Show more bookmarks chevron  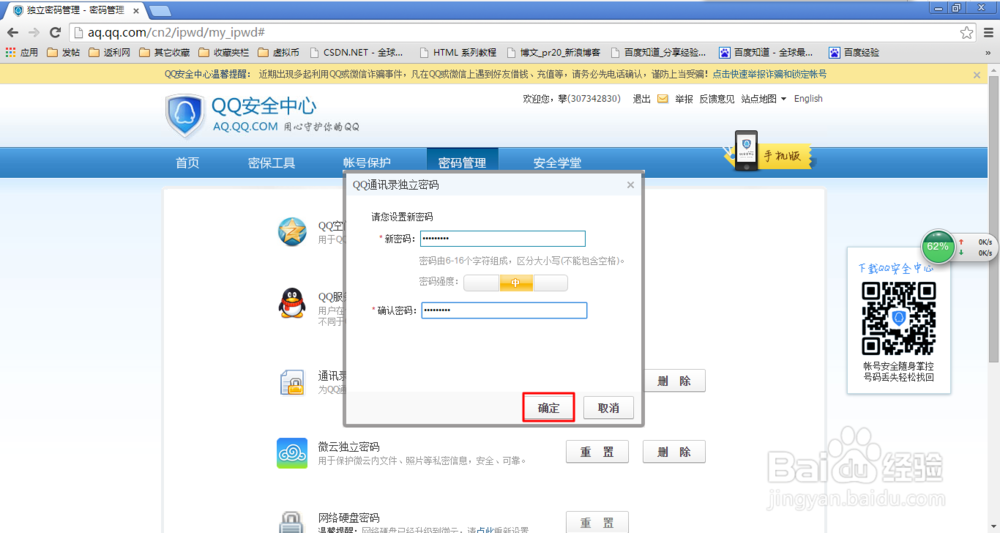click(x=988, y=53)
